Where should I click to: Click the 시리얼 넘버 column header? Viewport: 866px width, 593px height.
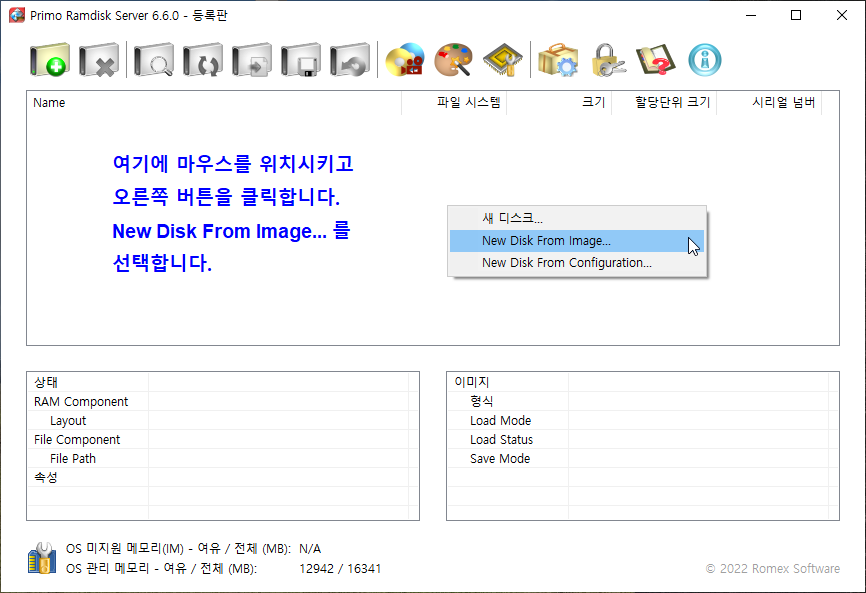[769, 103]
